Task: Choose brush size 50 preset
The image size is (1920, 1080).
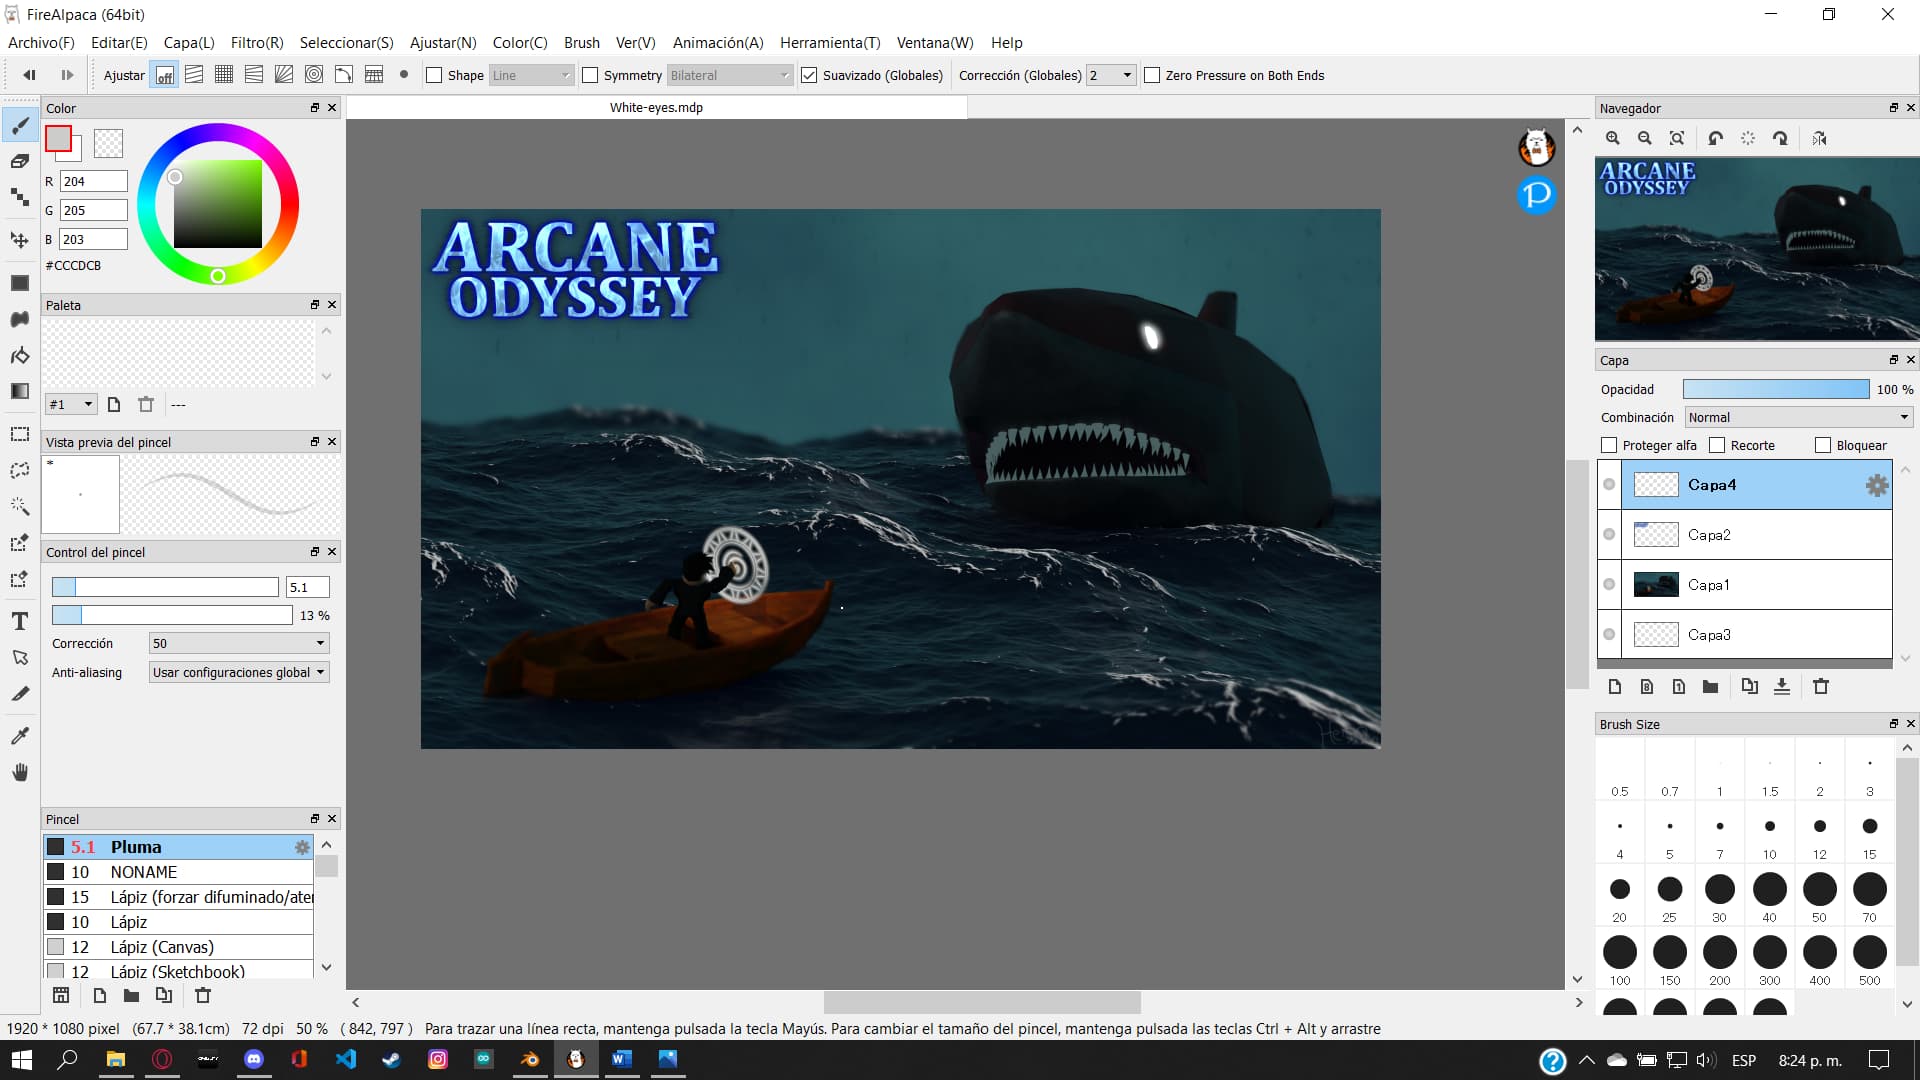Action: [1820, 897]
